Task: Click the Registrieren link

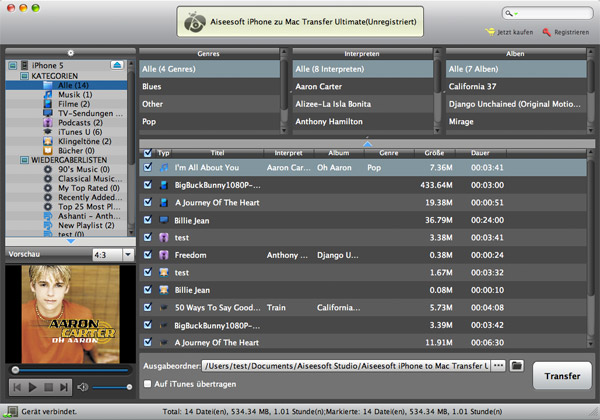Action: coord(572,32)
